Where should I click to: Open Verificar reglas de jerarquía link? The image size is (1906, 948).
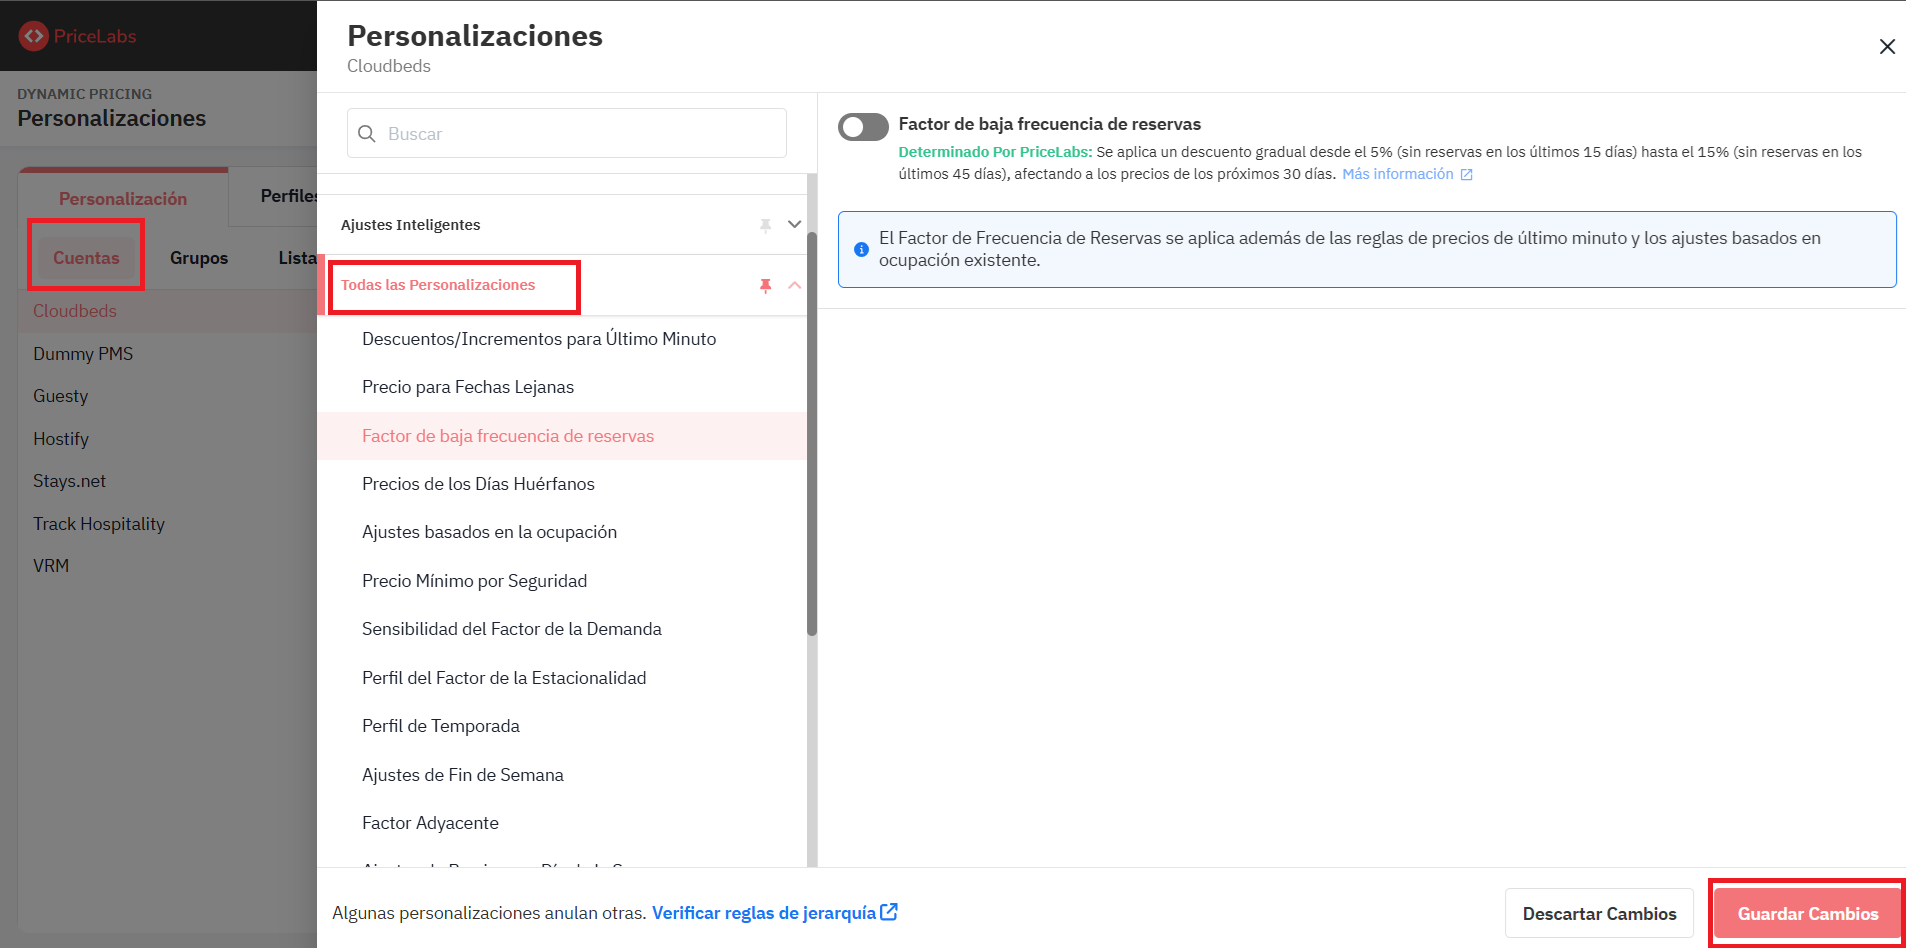click(764, 913)
